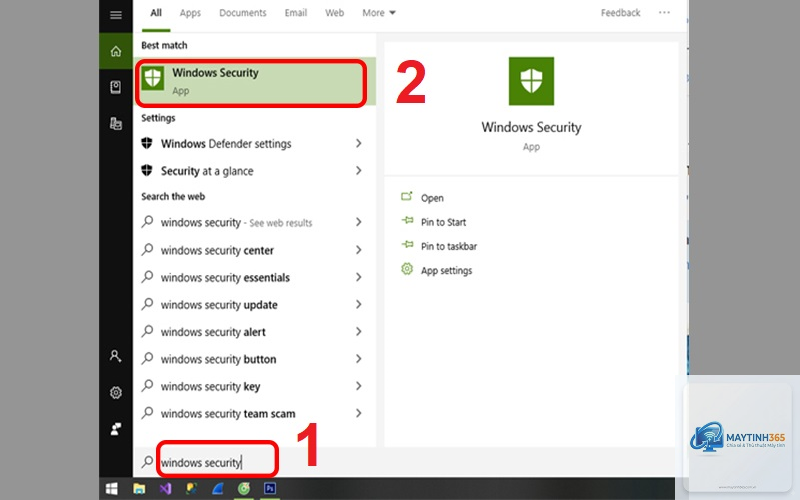Screen dimensions: 800x500
Task: Launch Visual Studio from the taskbar
Action: pos(165,489)
